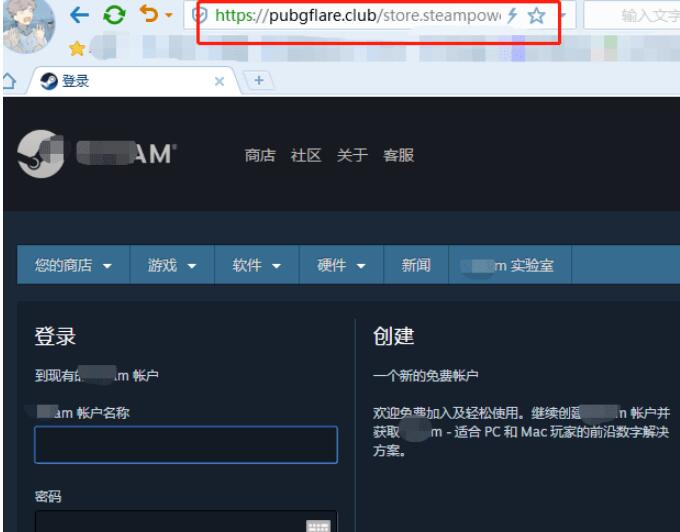Open the 商店 header menu
The height and width of the screenshot is (532, 680).
[x=260, y=155]
